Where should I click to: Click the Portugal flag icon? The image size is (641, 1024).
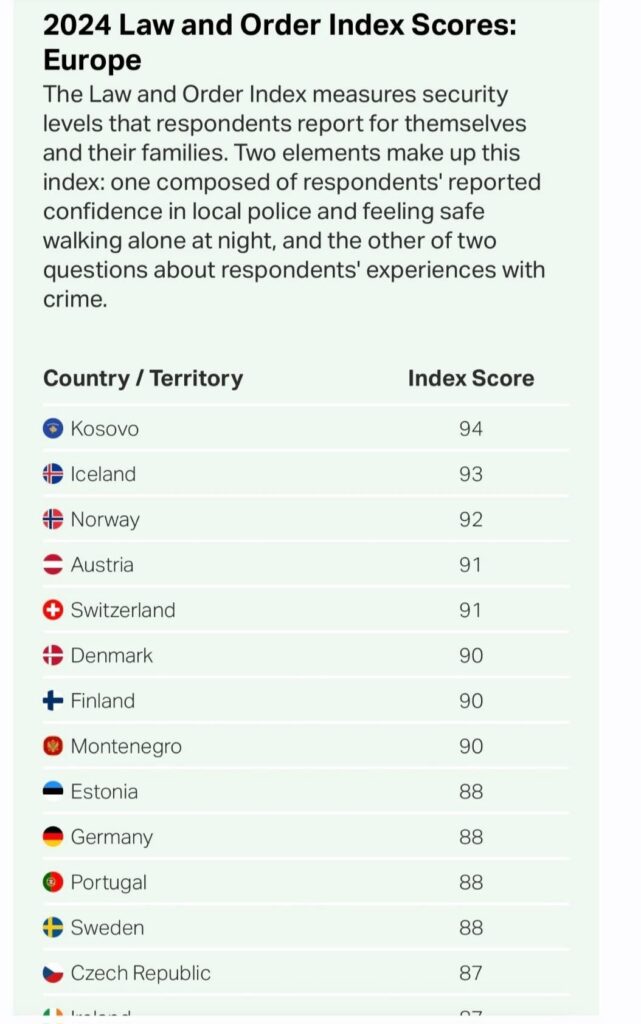click(x=53, y=883)
